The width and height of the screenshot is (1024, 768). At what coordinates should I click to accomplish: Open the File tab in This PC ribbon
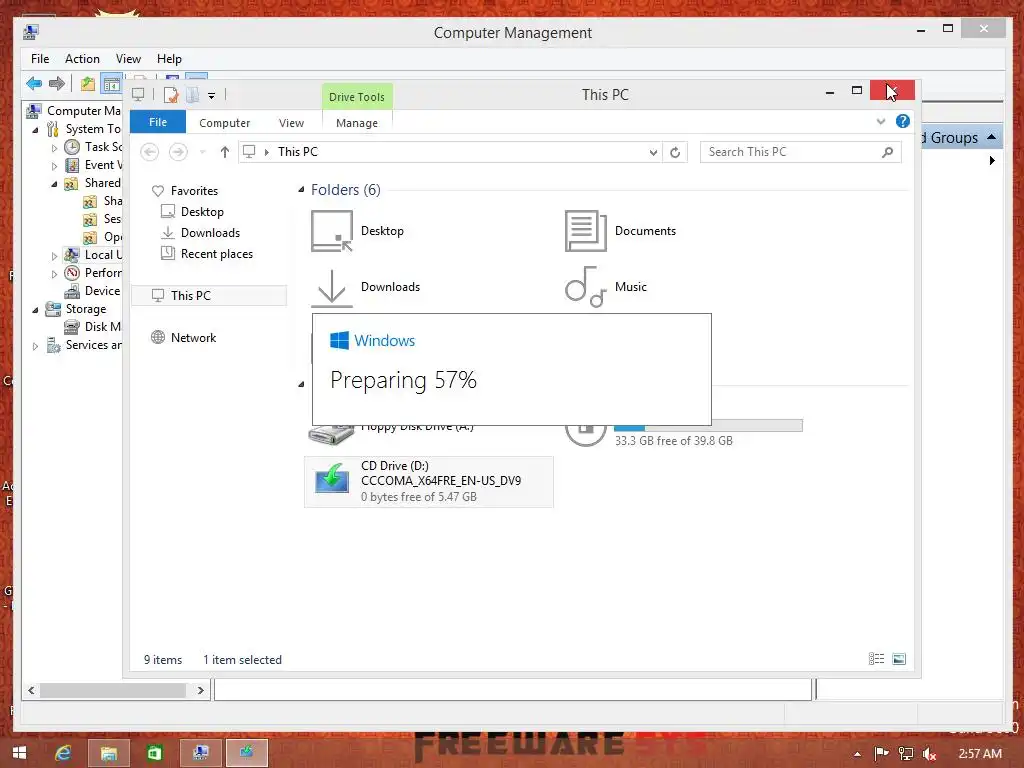point(158,122)
